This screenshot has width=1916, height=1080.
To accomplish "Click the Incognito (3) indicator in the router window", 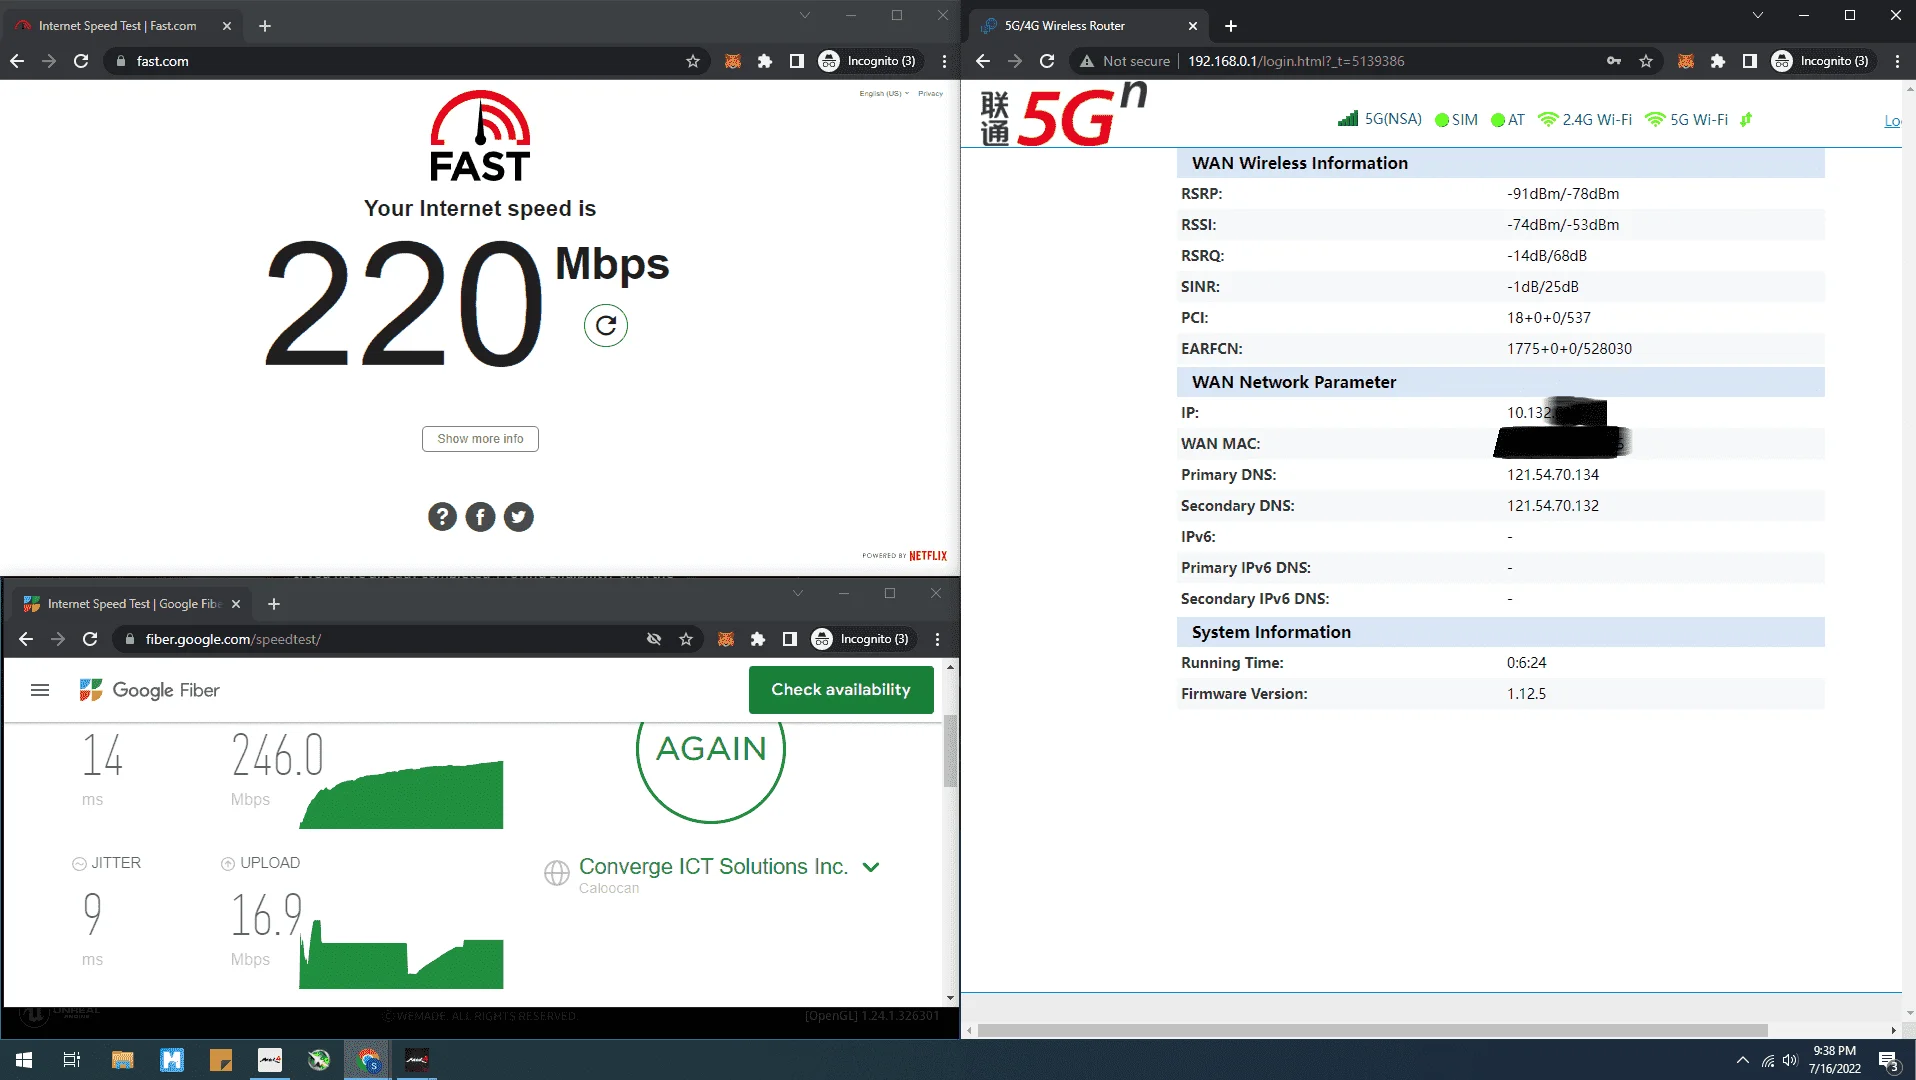I will (x=1820, y=61).
